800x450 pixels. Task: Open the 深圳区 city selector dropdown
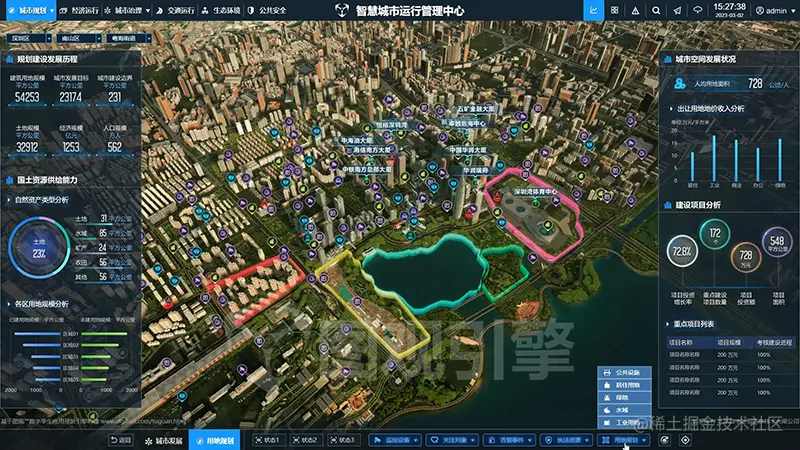pyautogui.click(x=29, y=38)
